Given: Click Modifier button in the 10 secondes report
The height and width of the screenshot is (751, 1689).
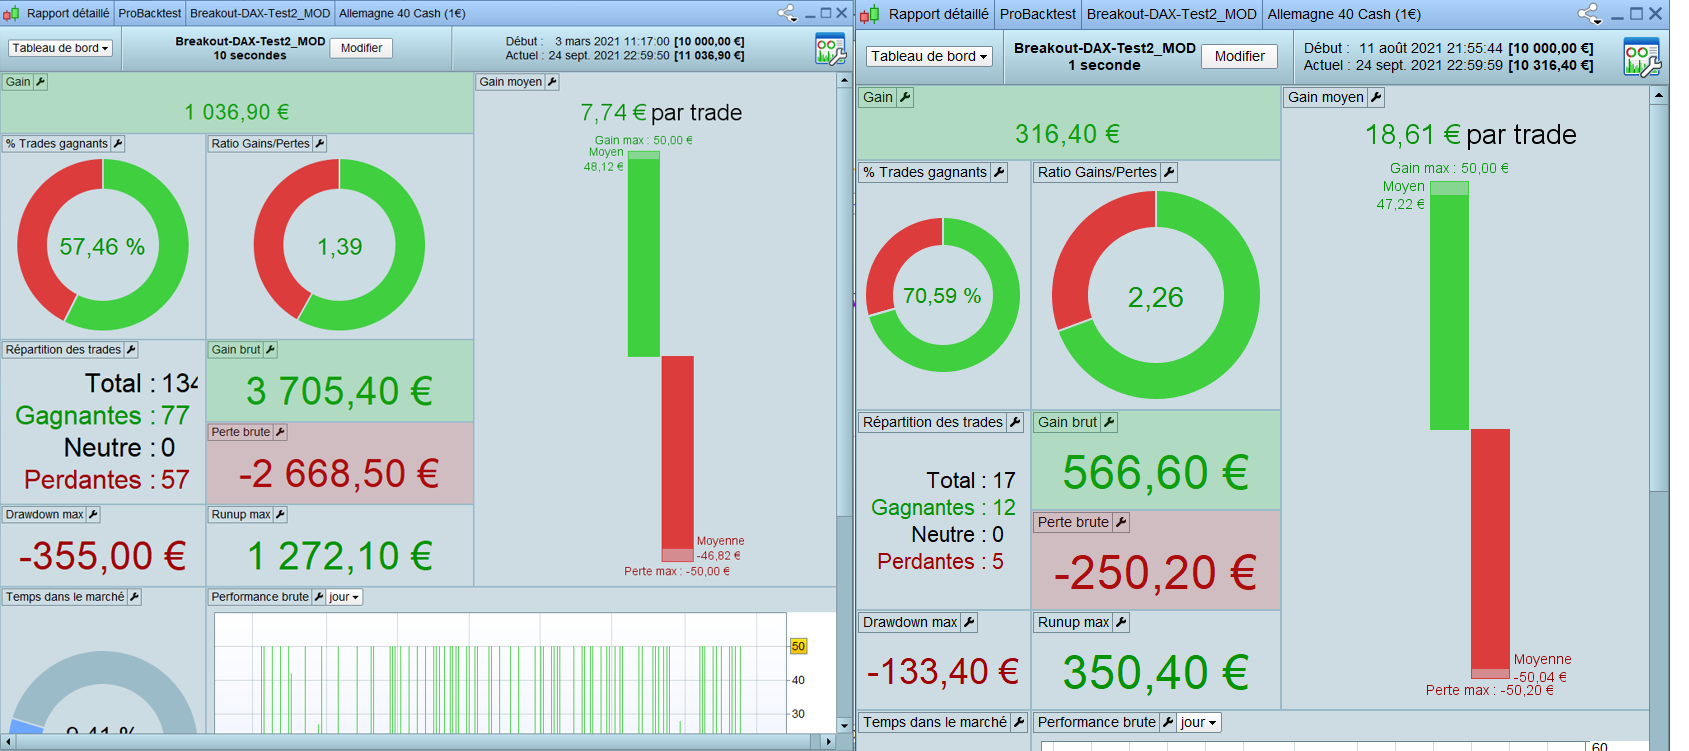Looking at the screenshot, I should tap(361, 48).
